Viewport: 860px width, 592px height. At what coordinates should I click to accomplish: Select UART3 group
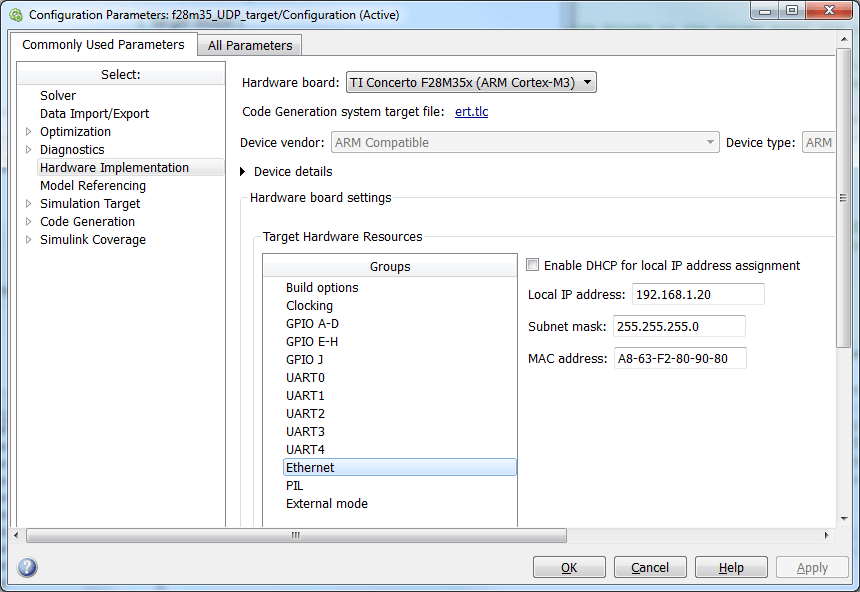pos(305,432)
